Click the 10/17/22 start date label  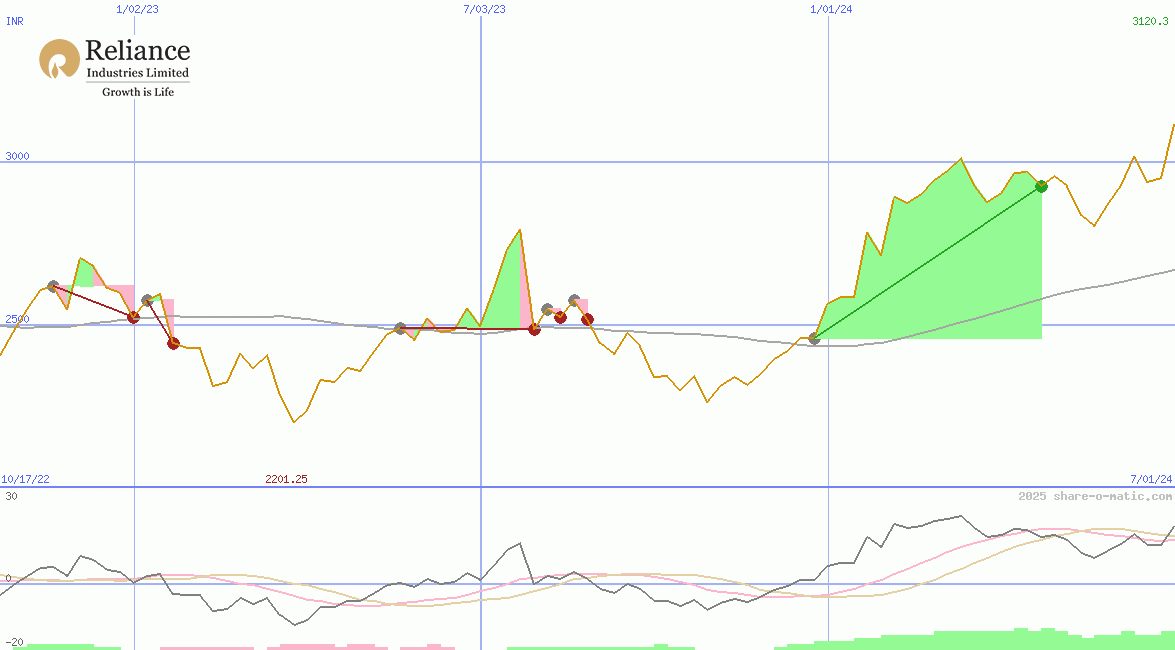(x=26, y=480)
